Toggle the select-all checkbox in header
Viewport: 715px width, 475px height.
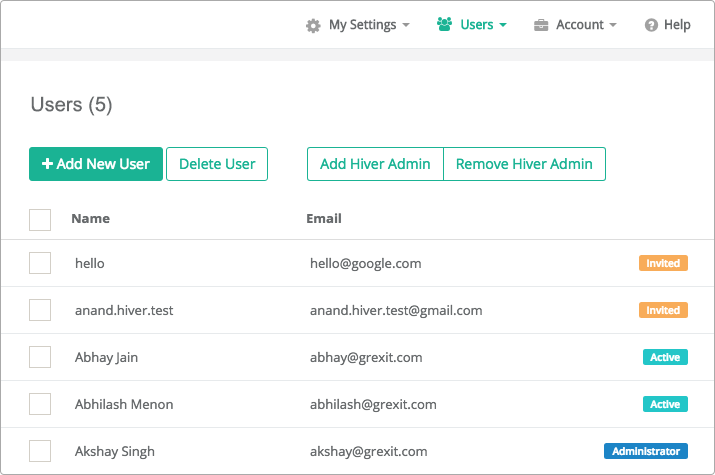pos(40,220)
